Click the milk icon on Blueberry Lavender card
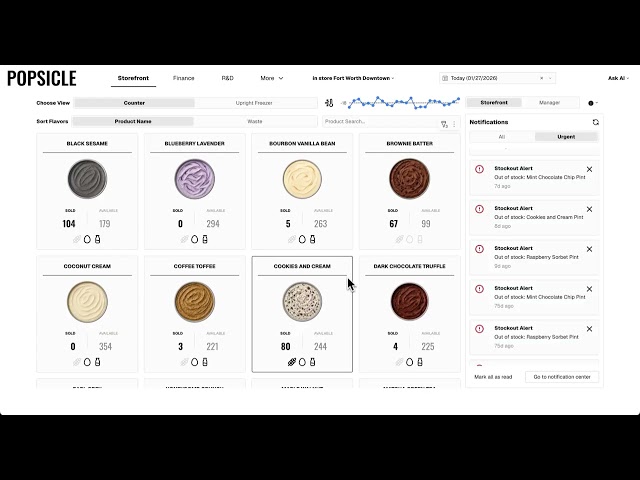The image size is (640, 480). [205, 240]
